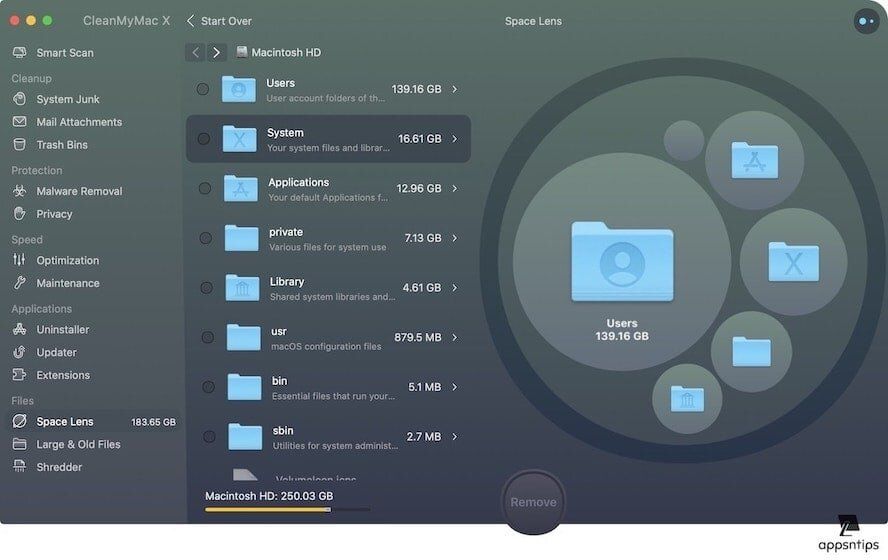Select the System folder checkbox
This screenshot has width=888, height=560.
point(203,139)
